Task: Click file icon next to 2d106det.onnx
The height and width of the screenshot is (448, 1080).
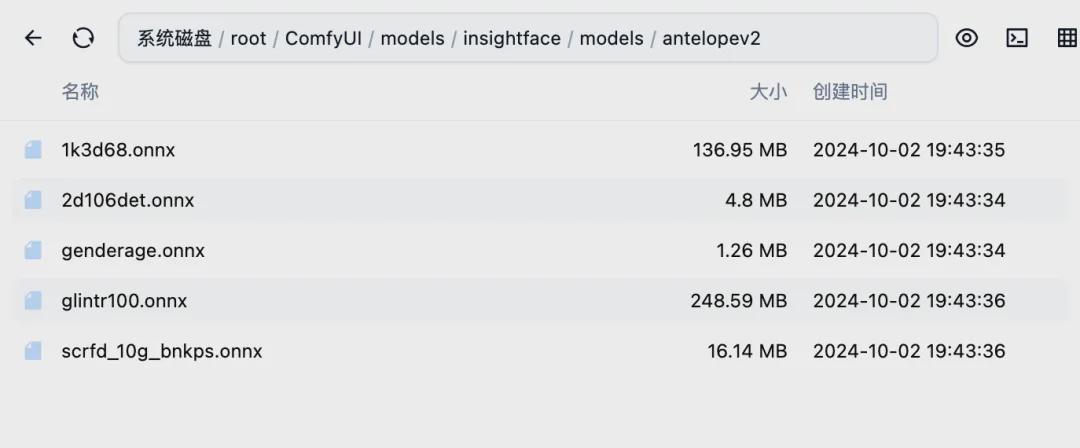Action: pyautogui.click(x=33, y=200)
